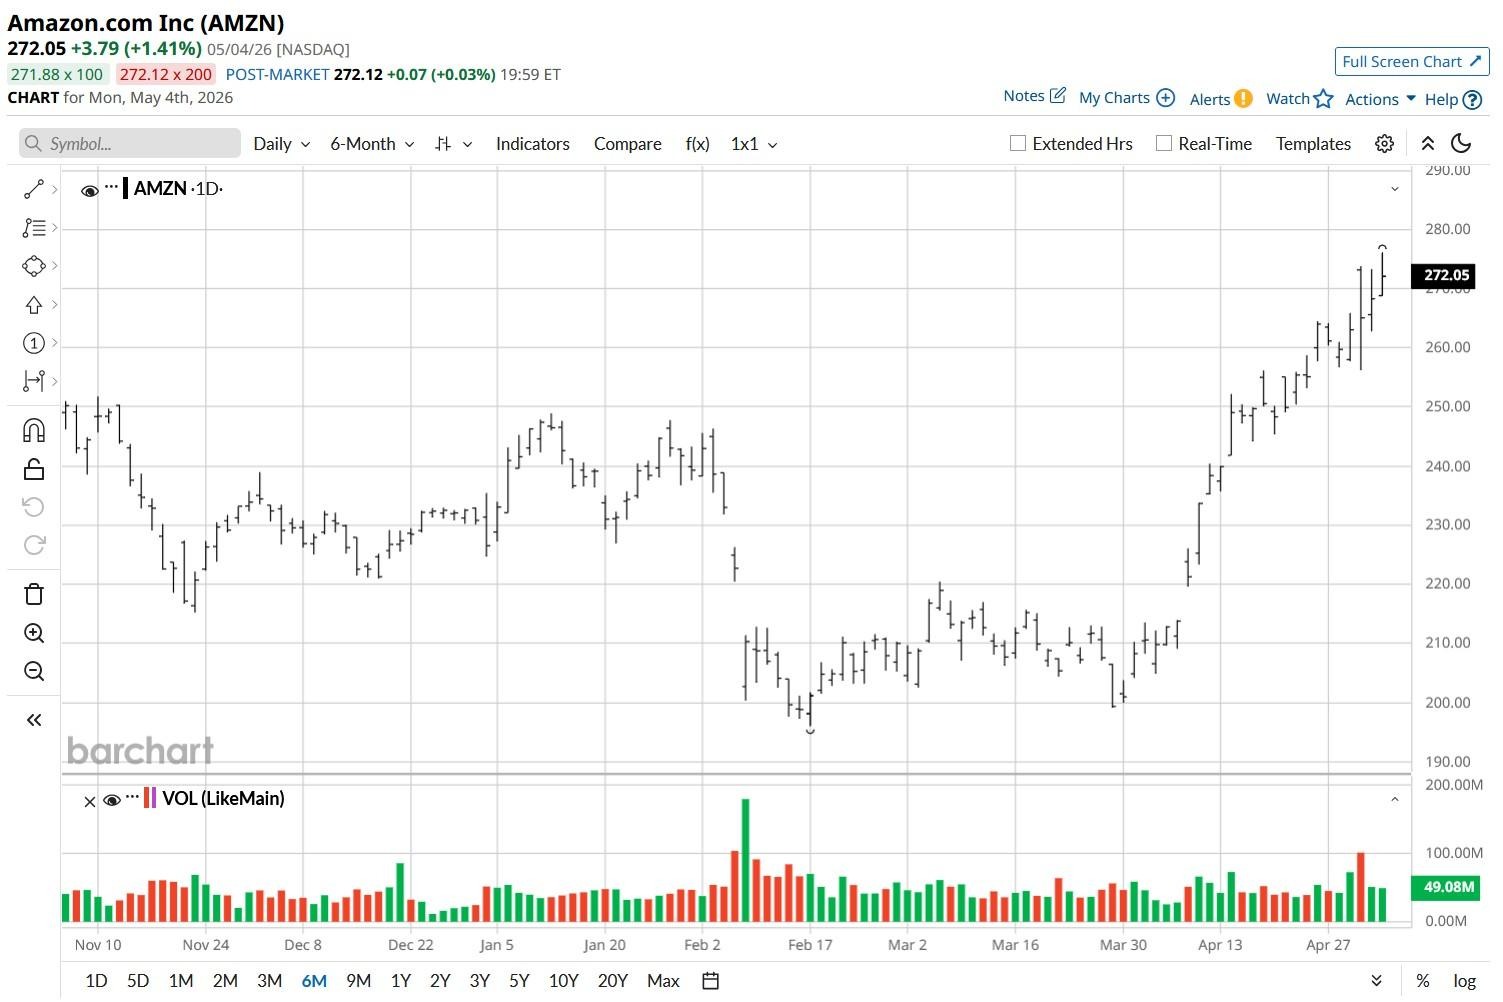Viewport: 1503px width, 1002px height.
Task: Select the 1Y time range tab
Action: coord(400,981)
